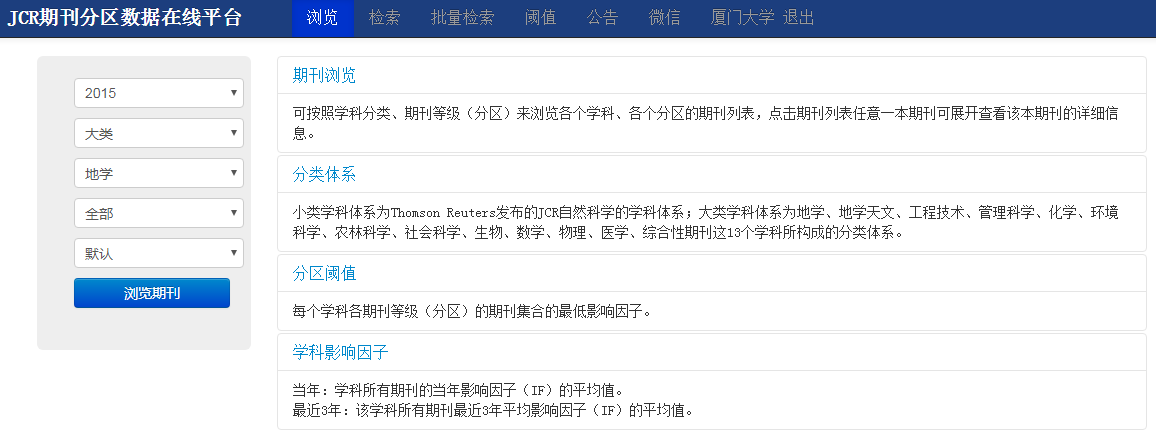Open the 地学 subject dropdown

click(x=159, y=173)
